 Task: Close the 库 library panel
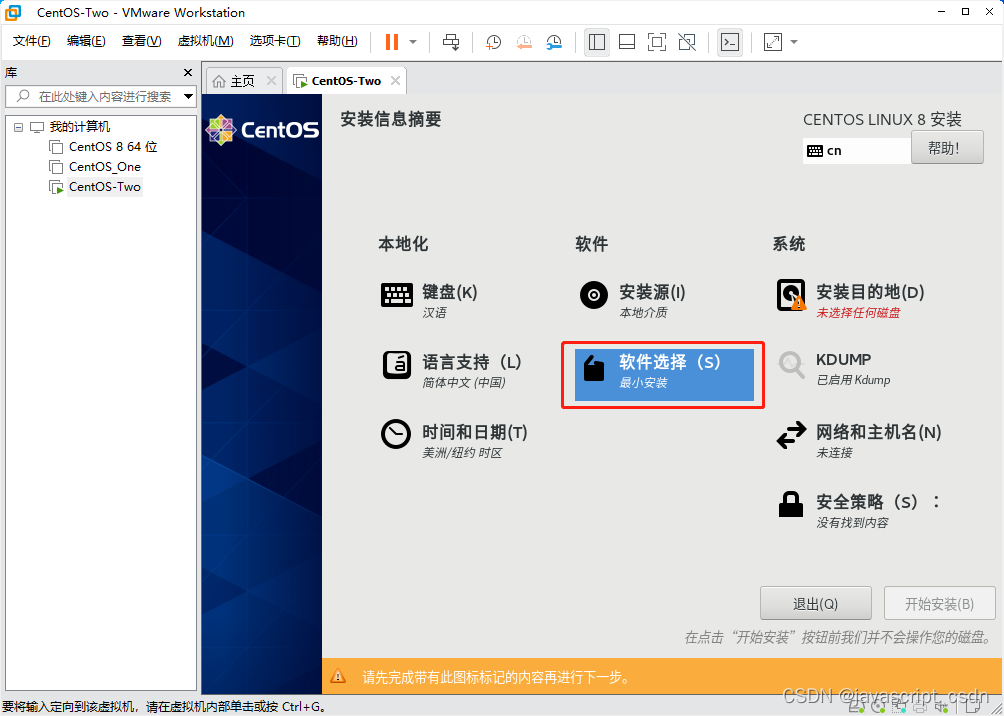pyautogui.click(x=188, y=72)
